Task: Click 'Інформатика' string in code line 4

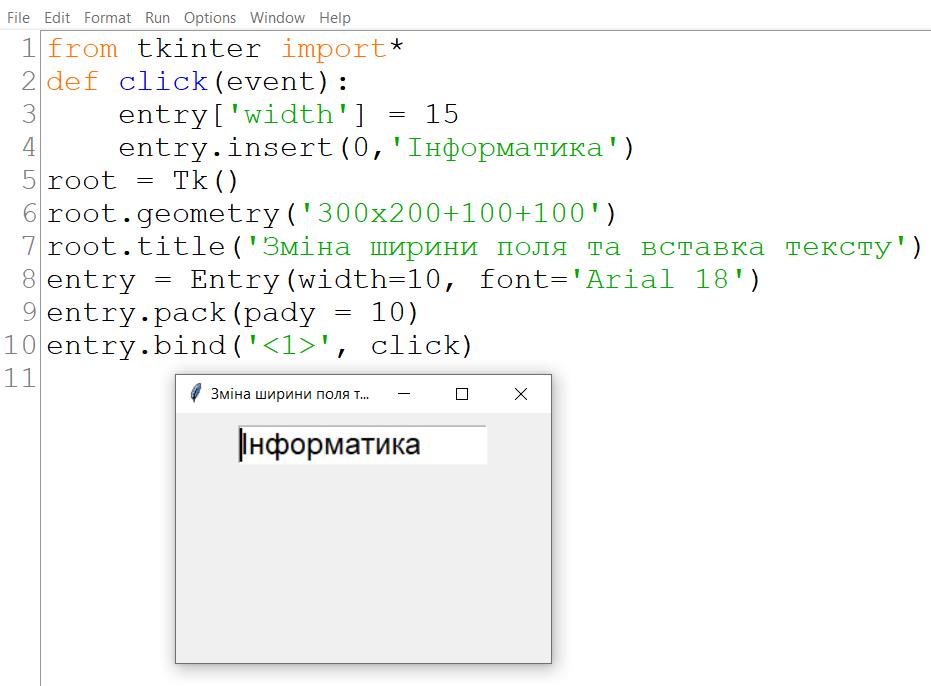Action: 505,148
